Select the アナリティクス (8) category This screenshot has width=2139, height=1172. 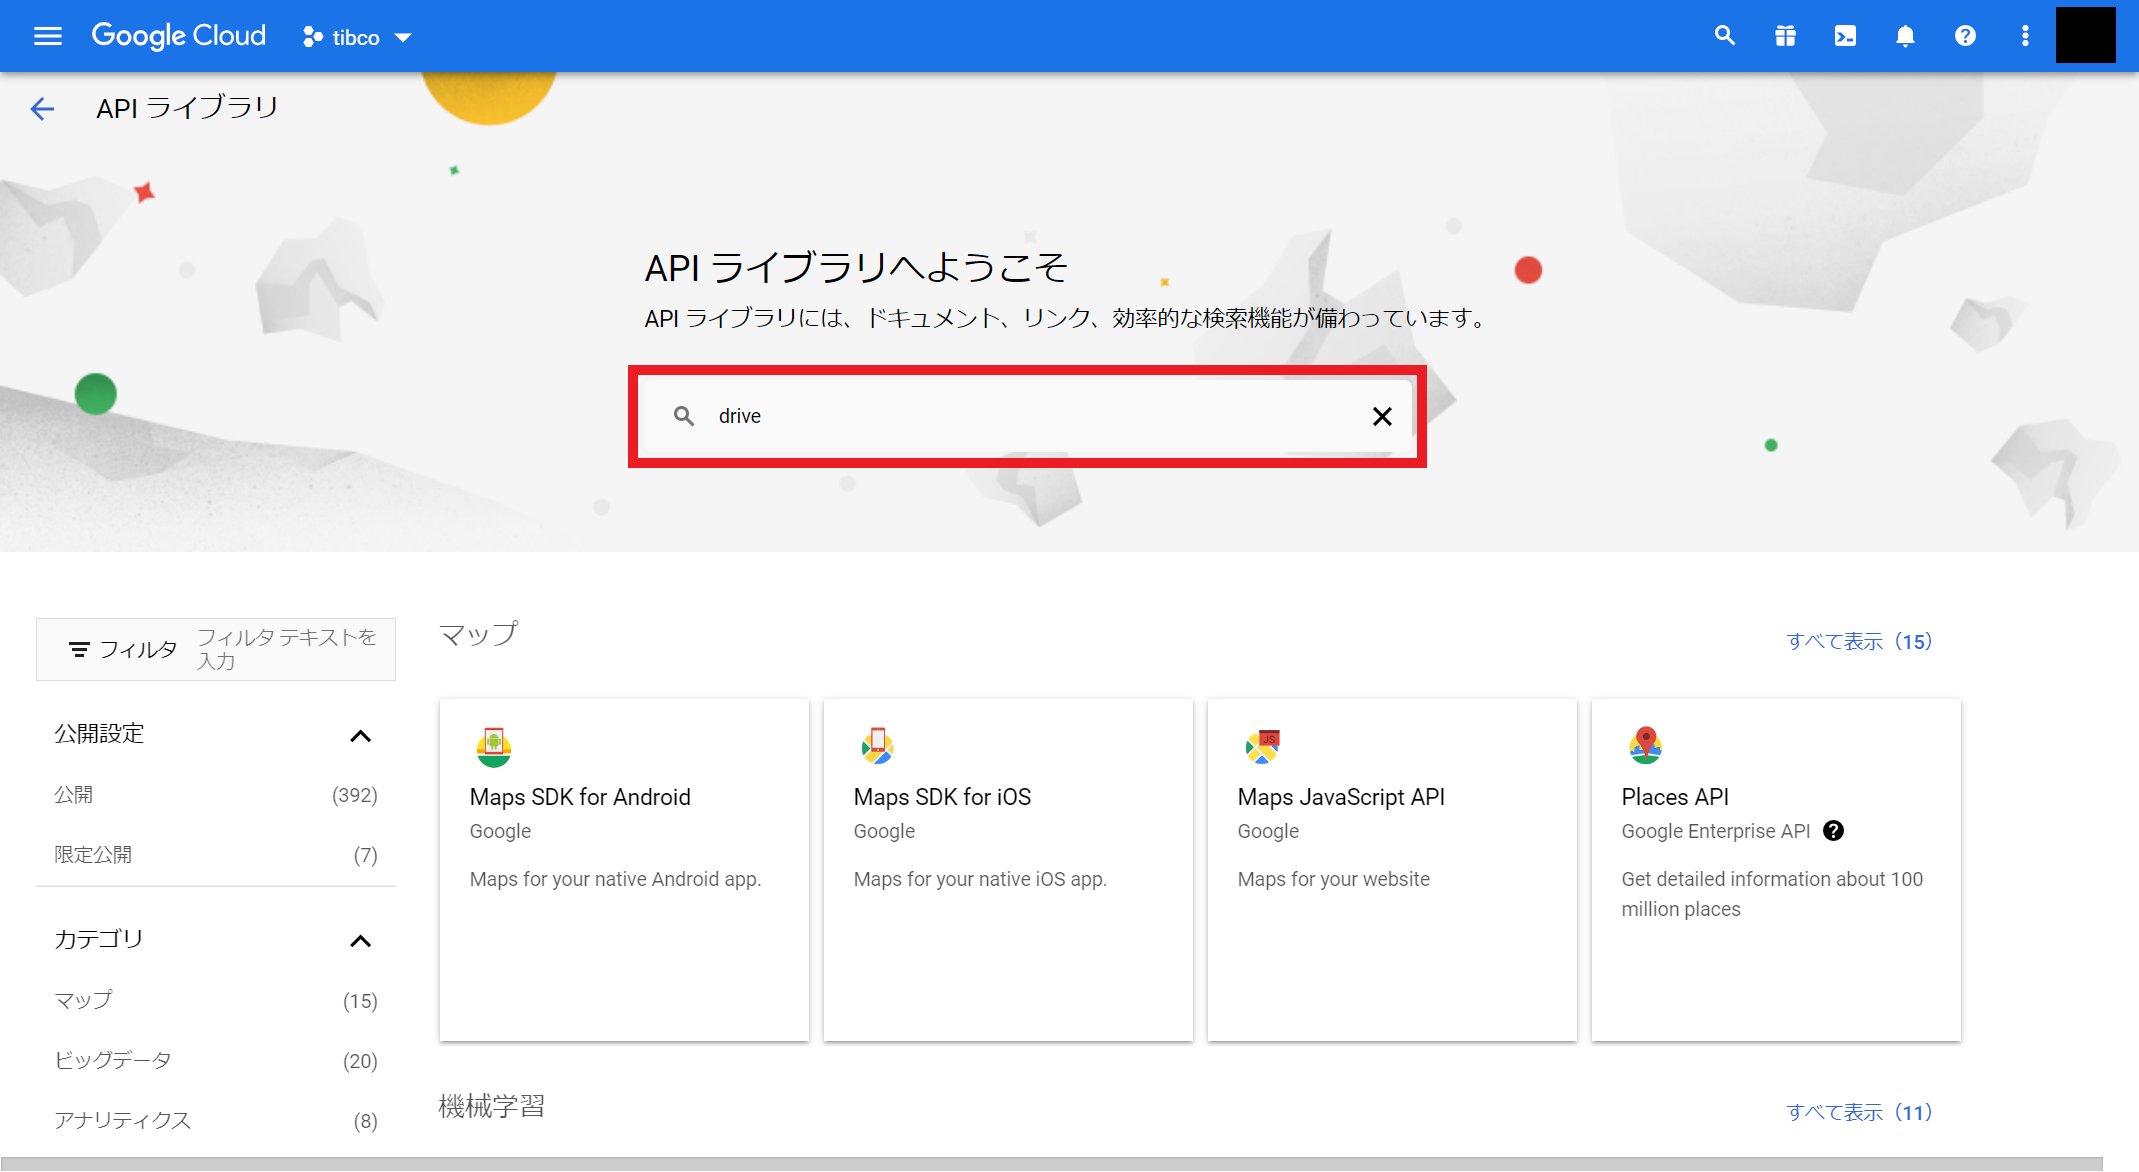coord(216,1121)
